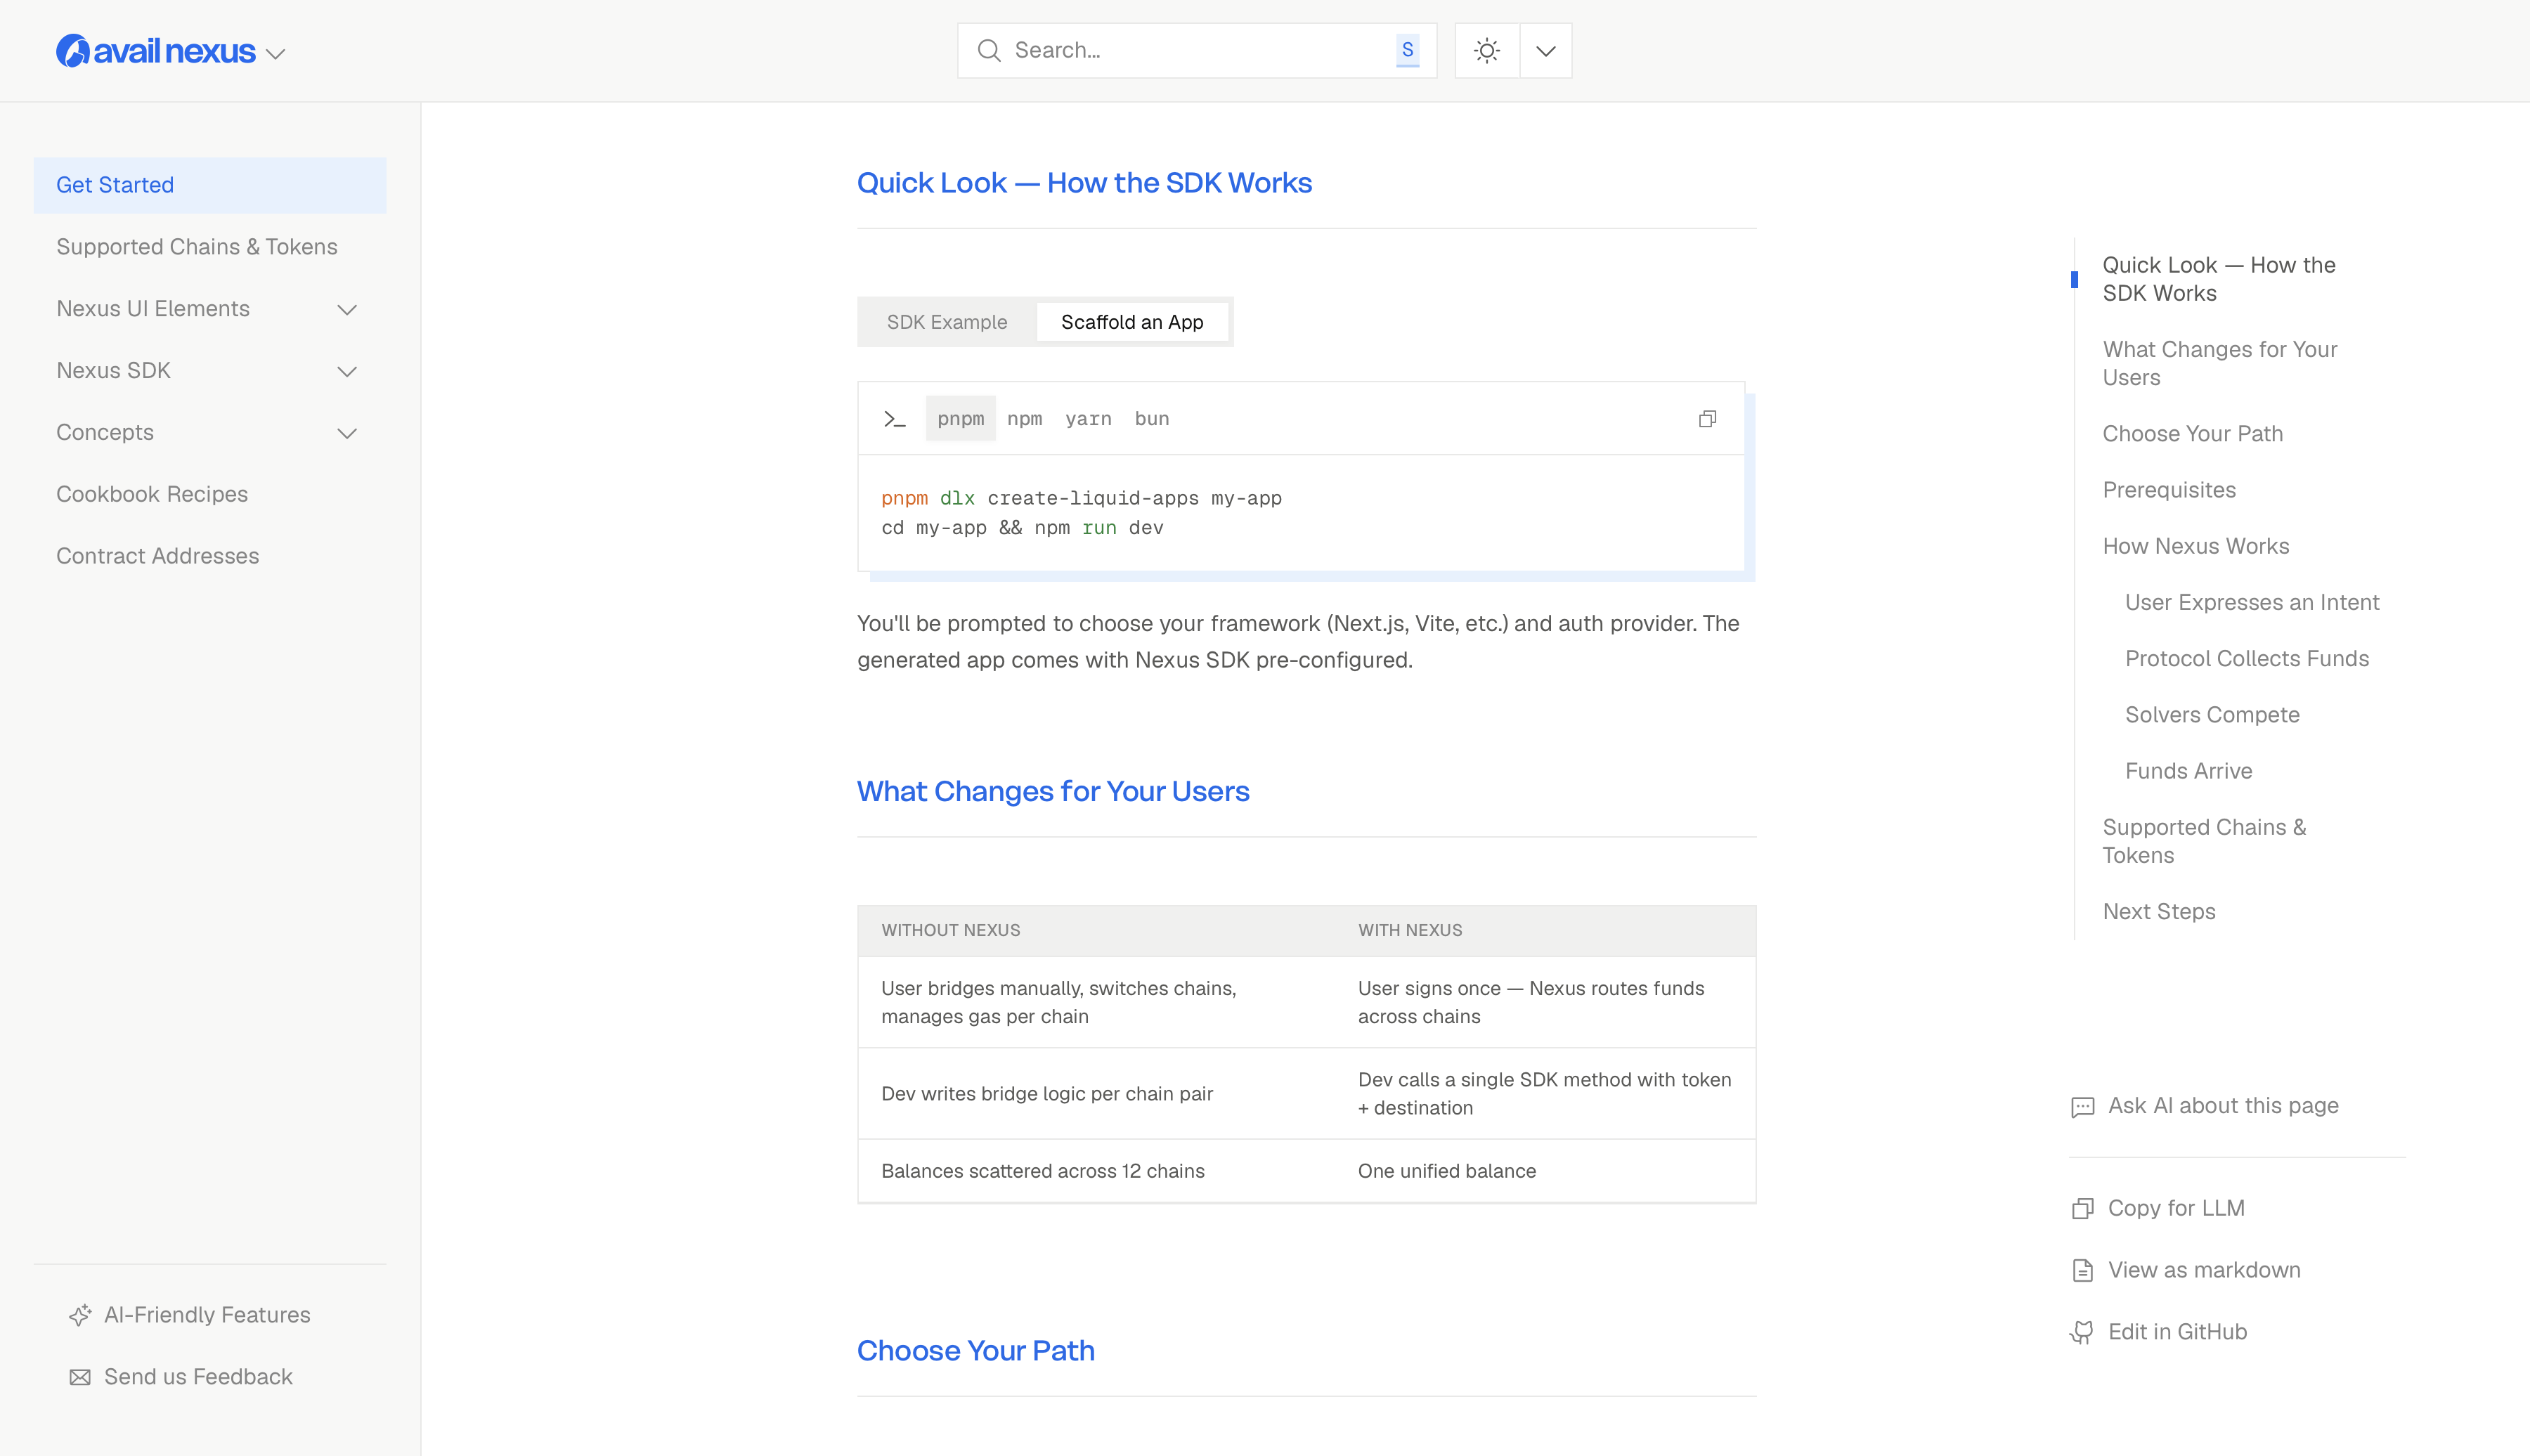Image resolution: width=2530 pixels, height=1456 pixels.
Task: Switch to the yarn package manager tab
Action: [1088, 419]
